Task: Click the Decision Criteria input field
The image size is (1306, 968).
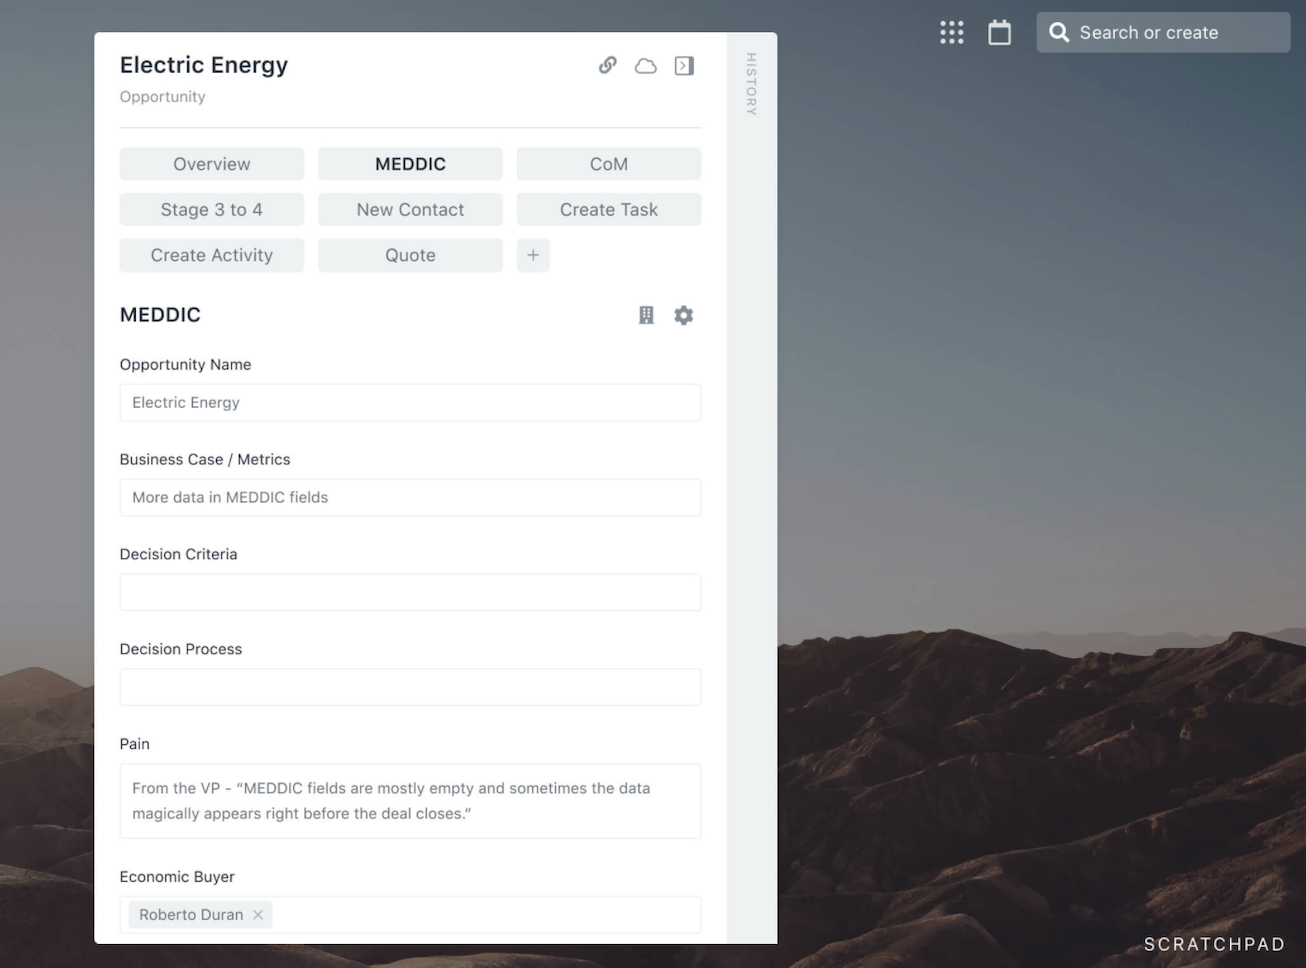Action: click(410, 592)
